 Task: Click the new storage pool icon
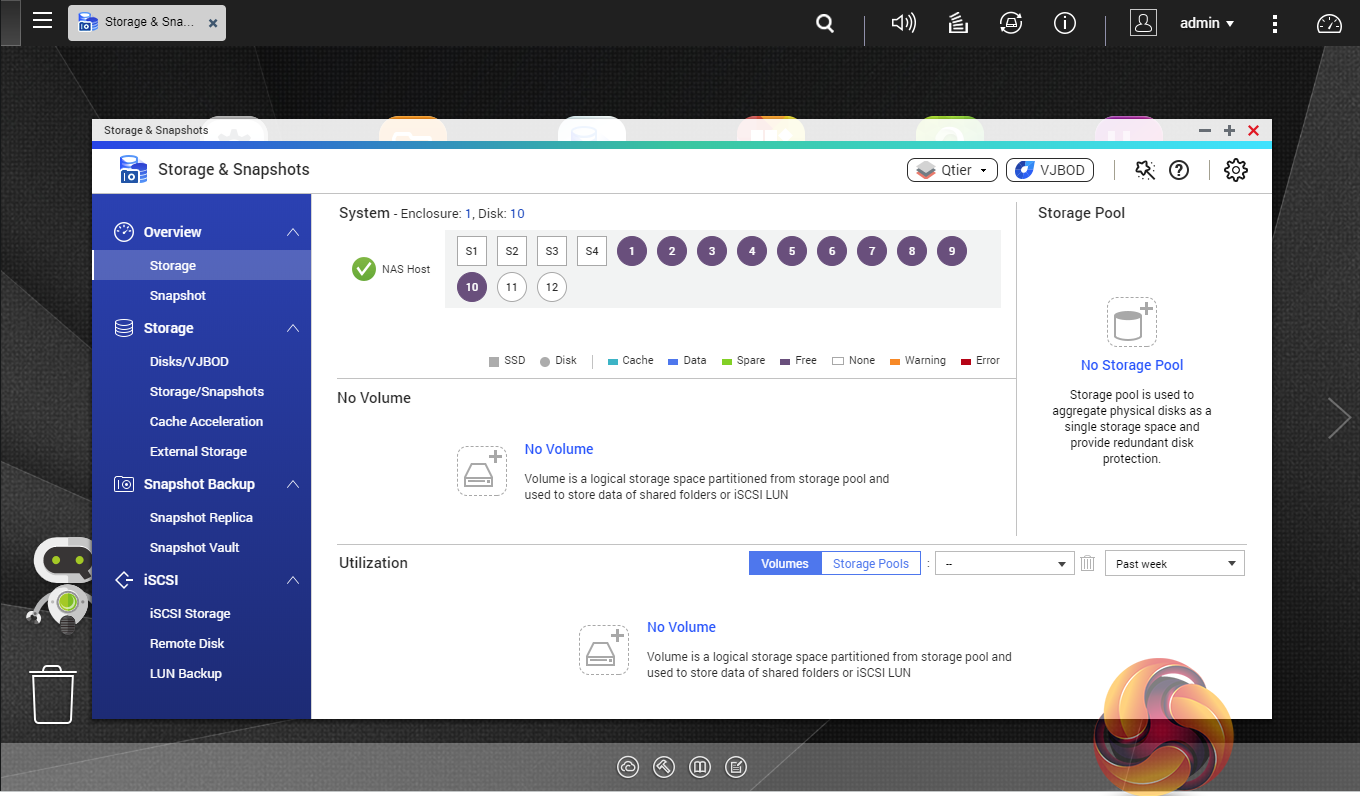pyautogui.click(x=1132, y=322)
